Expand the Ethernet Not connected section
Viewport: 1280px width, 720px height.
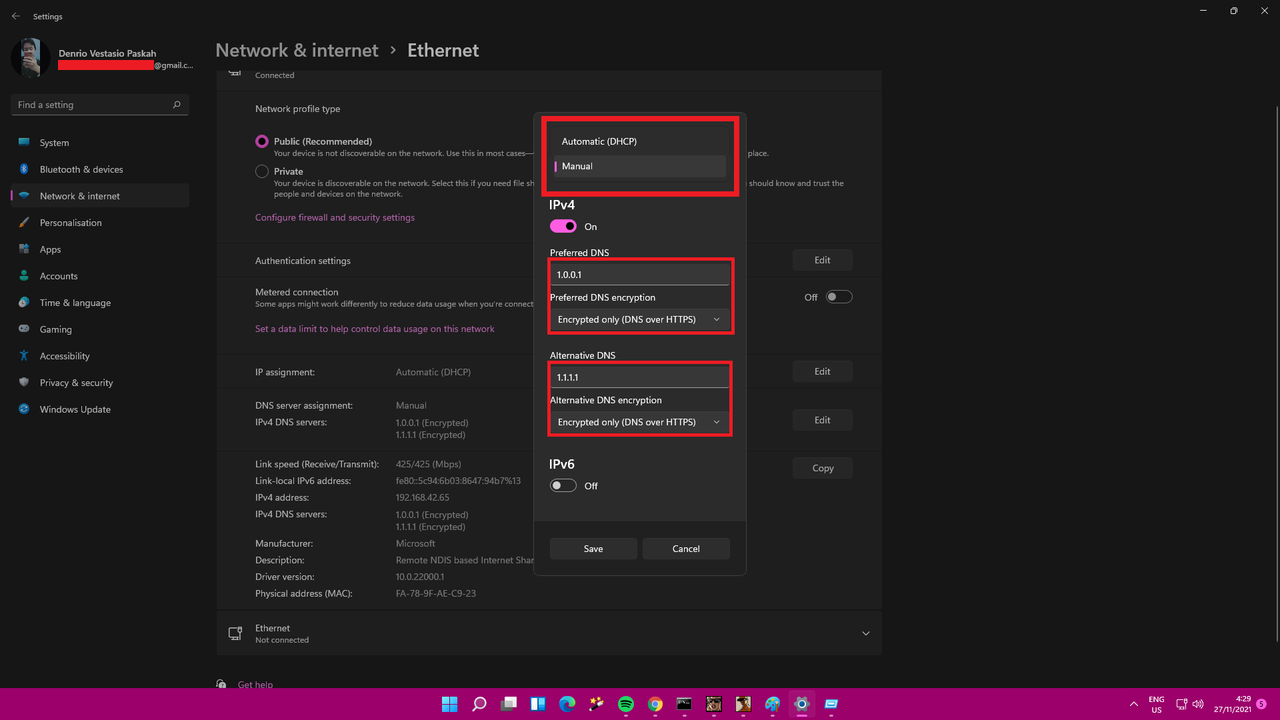pos(866,634)
